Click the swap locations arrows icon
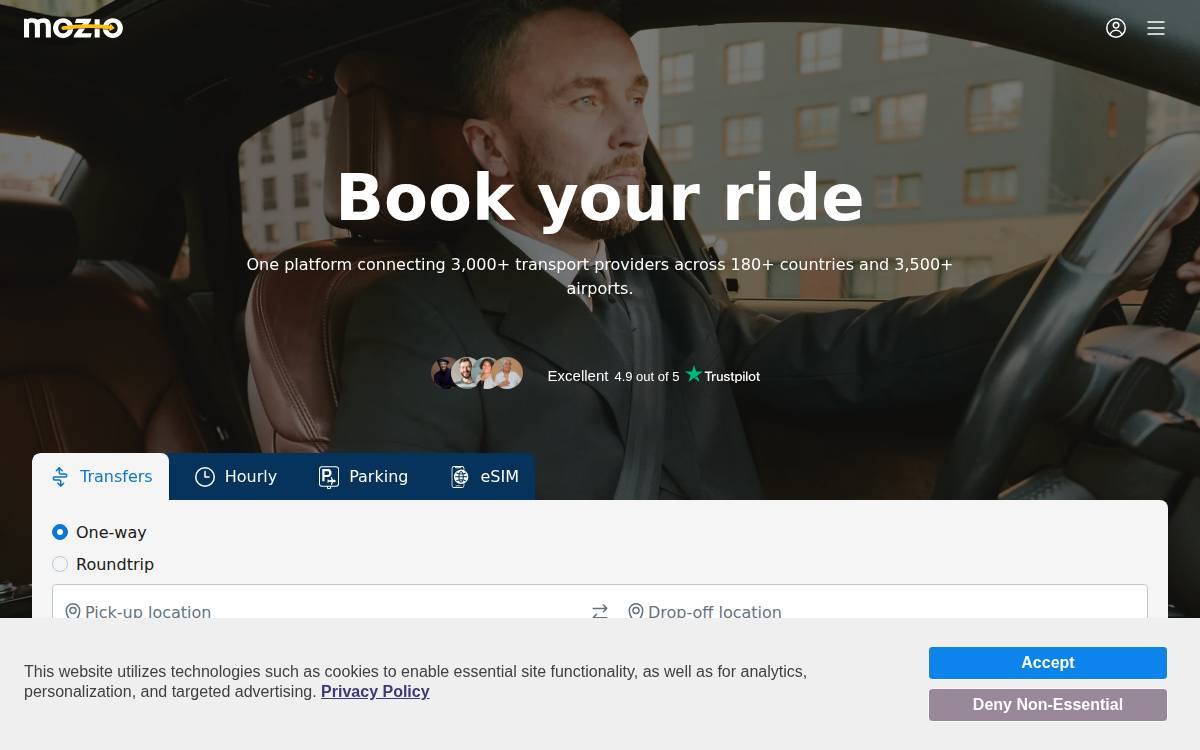 [x=600, y=611]
